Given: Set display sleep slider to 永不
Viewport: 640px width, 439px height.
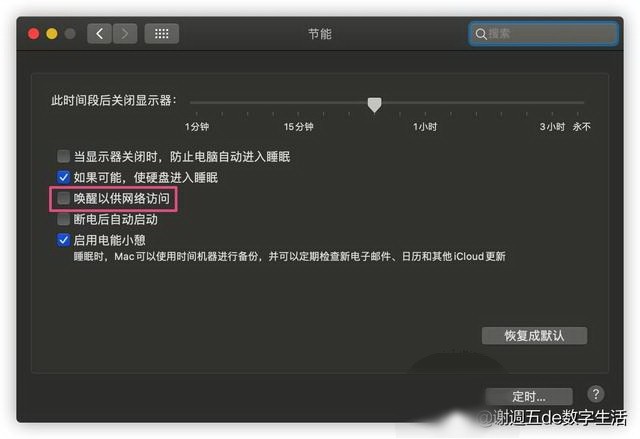Looking at the screenshot, I should (578, 103).
